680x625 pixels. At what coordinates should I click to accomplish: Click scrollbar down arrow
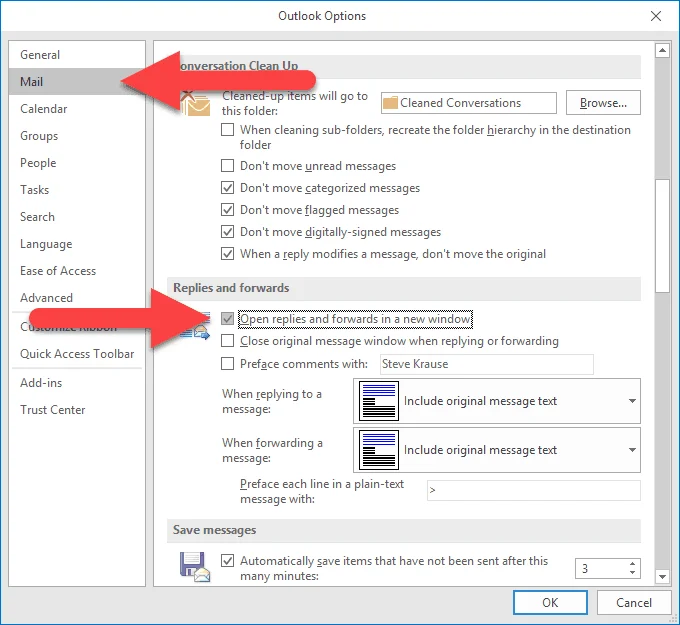pos(662,576)
